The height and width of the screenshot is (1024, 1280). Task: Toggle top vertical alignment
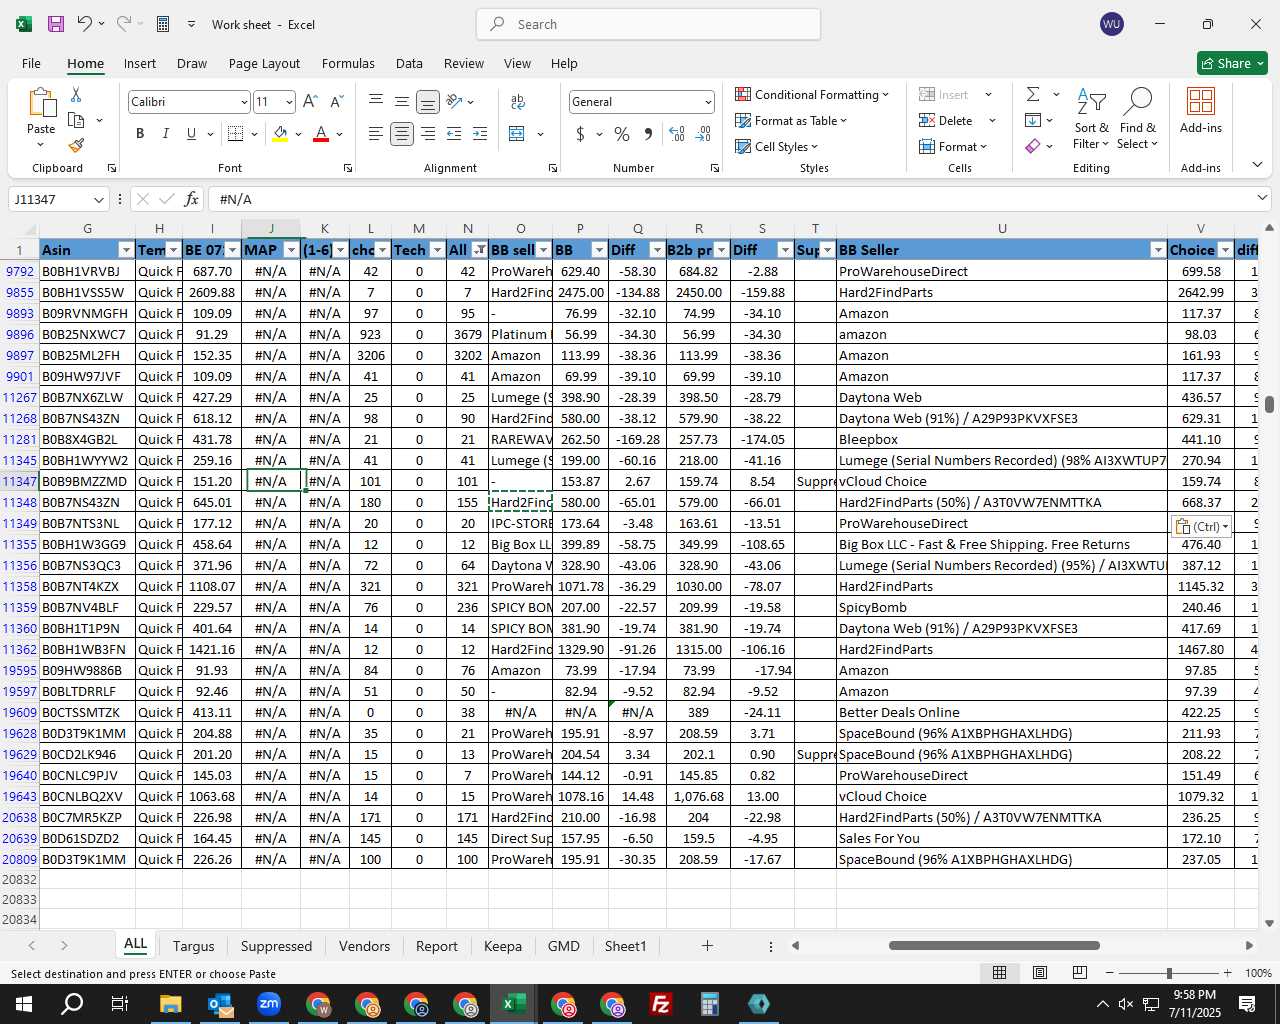(x=376, y=101)
